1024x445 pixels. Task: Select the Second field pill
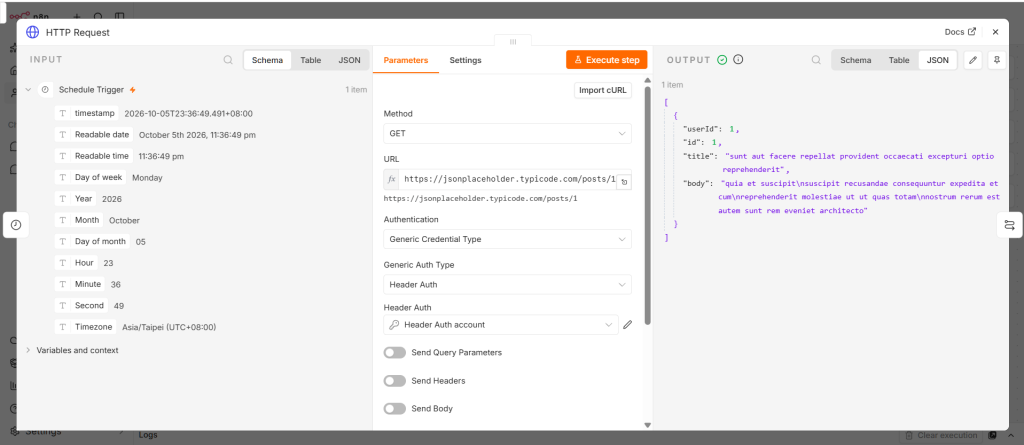coord(82,305)
